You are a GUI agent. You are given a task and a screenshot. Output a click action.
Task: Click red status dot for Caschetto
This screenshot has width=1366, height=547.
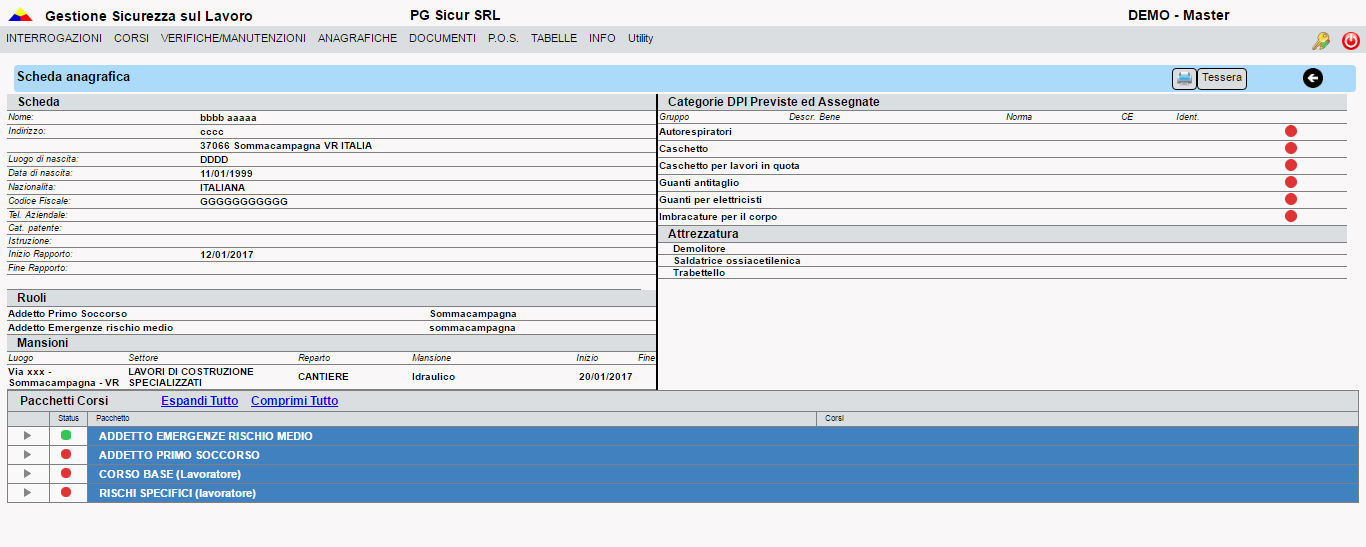coord(1291,148)
